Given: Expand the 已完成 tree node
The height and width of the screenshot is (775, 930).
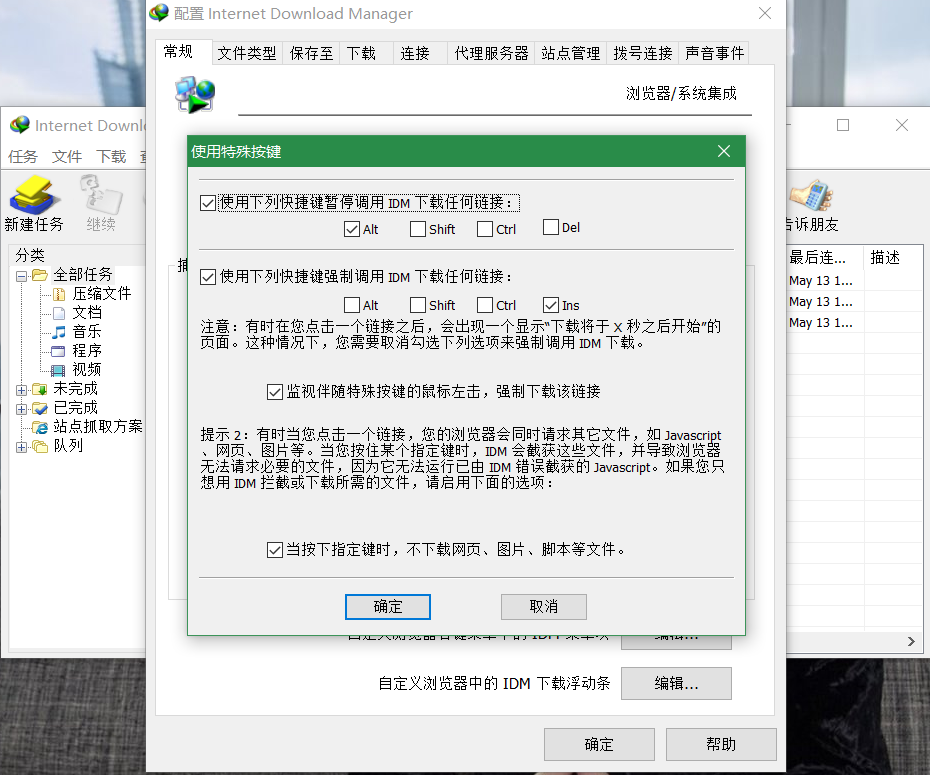Looking at the screenshot, I should click(21, 409).
